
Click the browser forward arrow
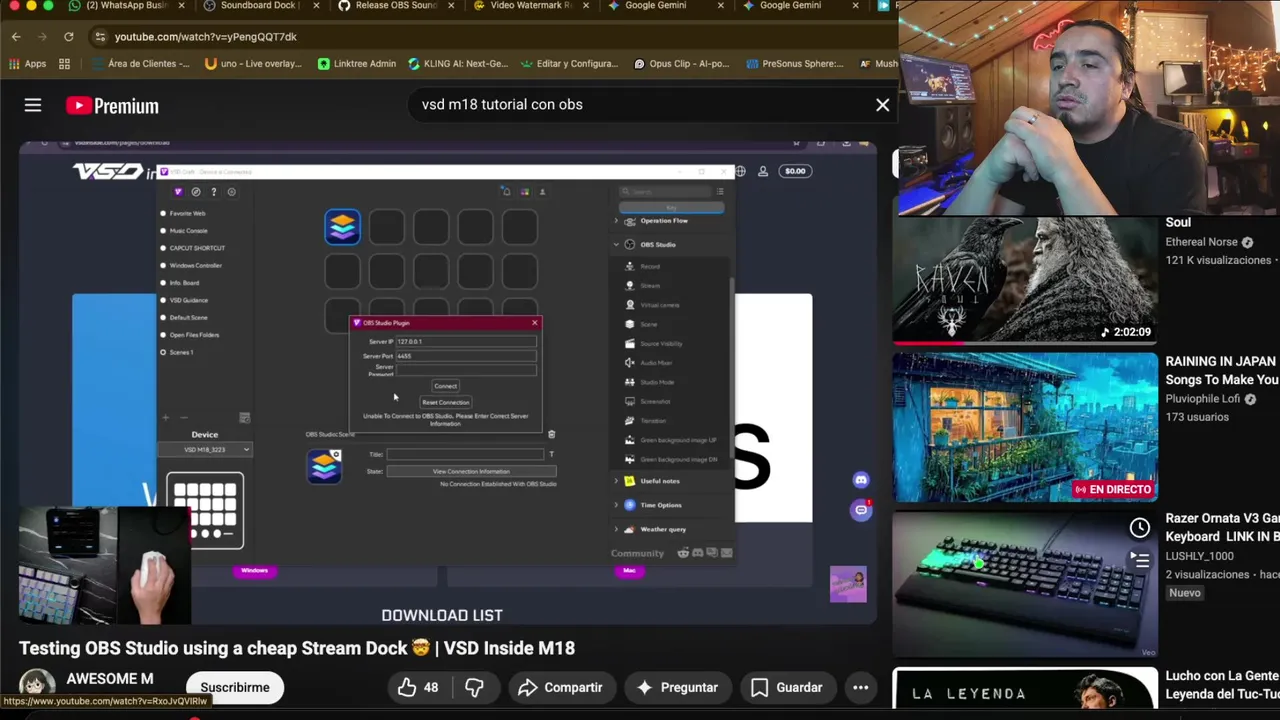42,36
